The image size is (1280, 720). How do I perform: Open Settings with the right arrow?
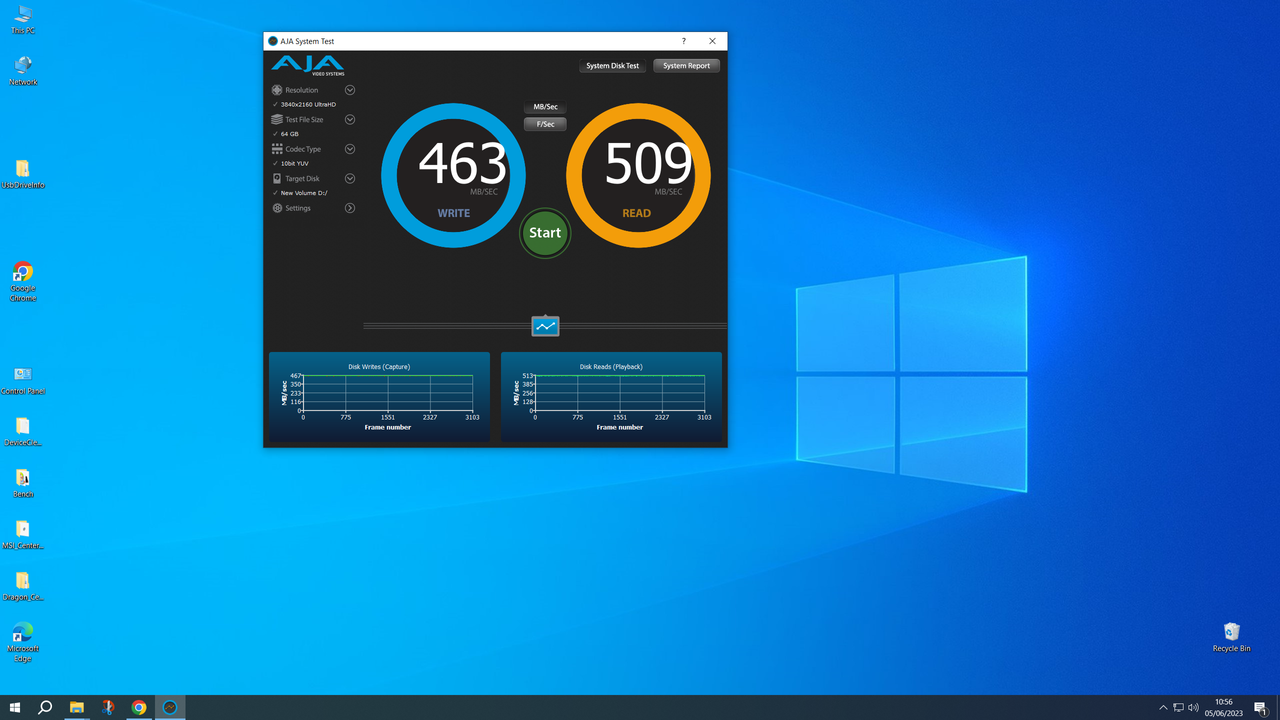tap(350, 208)
